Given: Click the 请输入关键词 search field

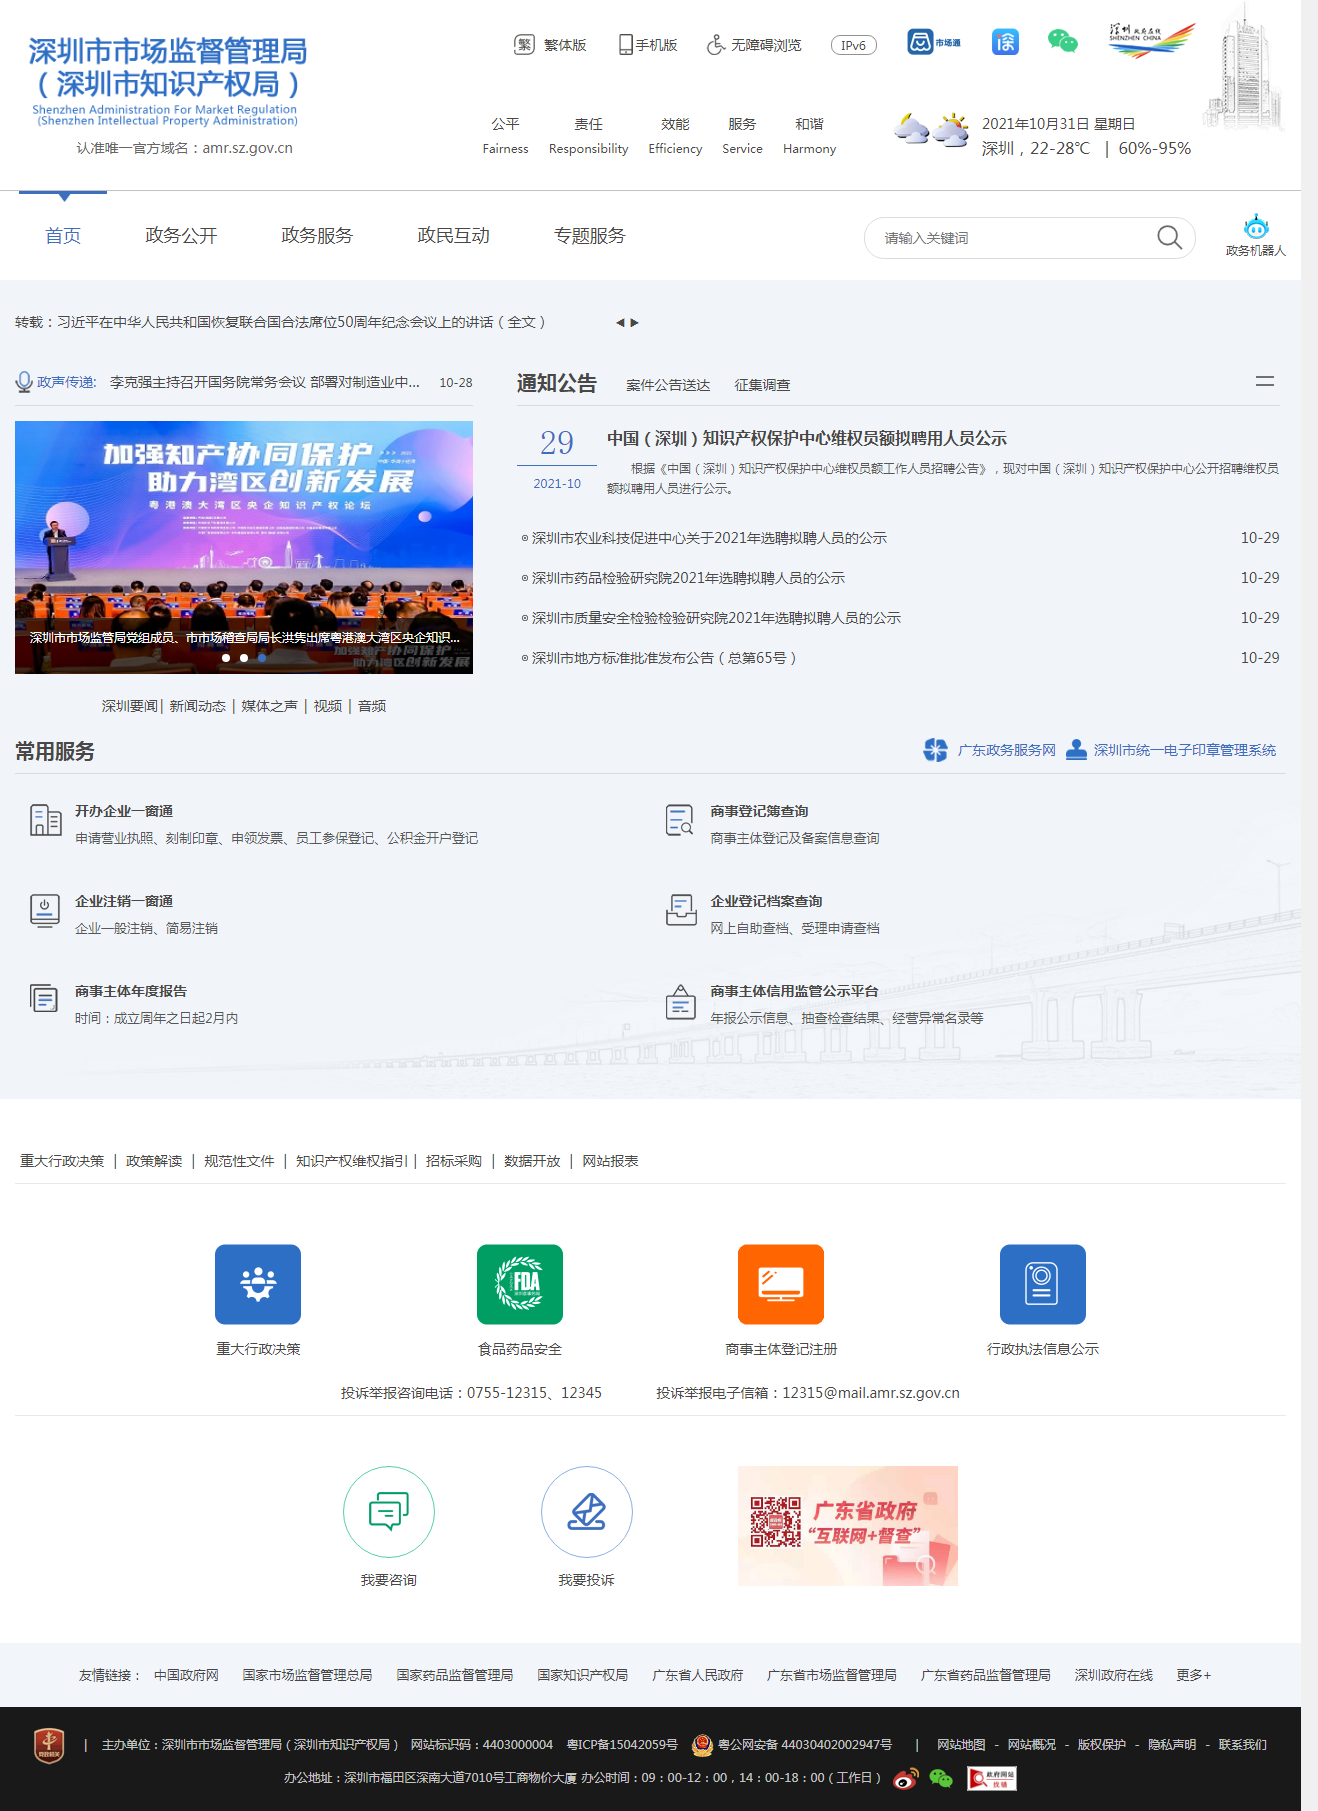Looking at the screenshot, I should coord(1010,238).
